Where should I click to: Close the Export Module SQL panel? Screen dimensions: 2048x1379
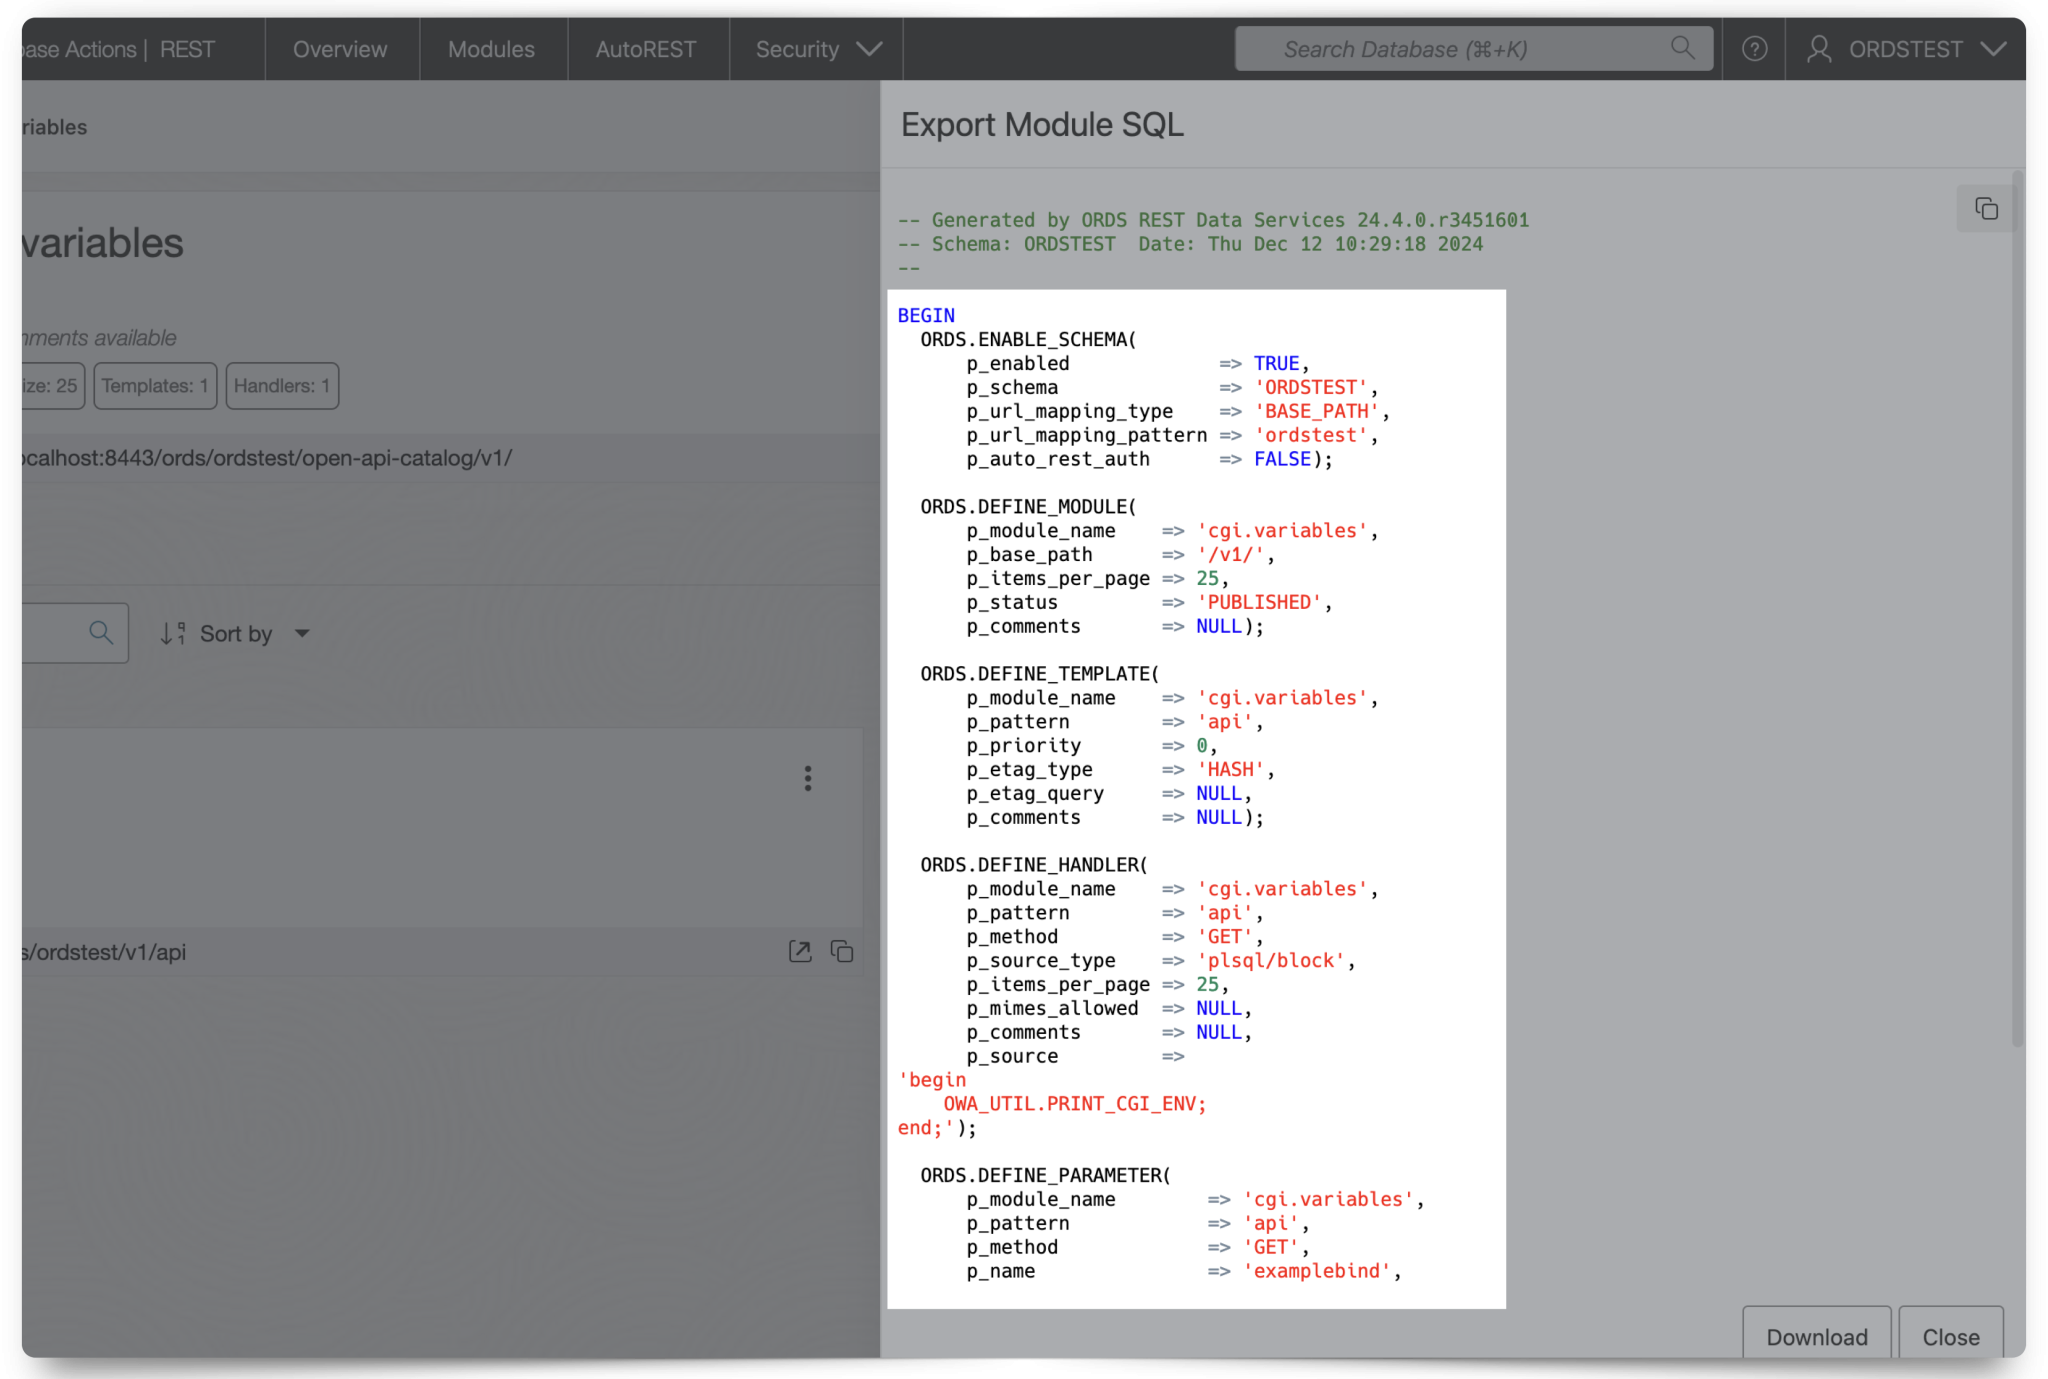point(1950,1336)
